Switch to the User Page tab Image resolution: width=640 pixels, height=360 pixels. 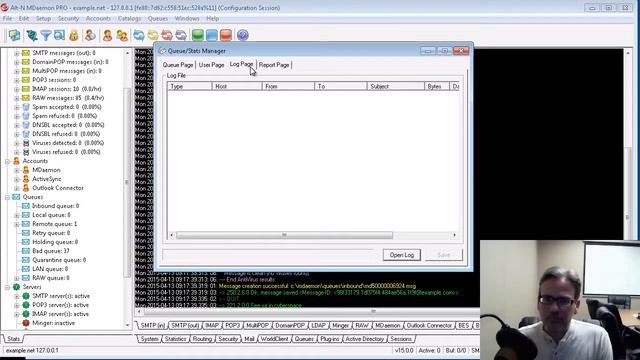[x=211, y=65]
